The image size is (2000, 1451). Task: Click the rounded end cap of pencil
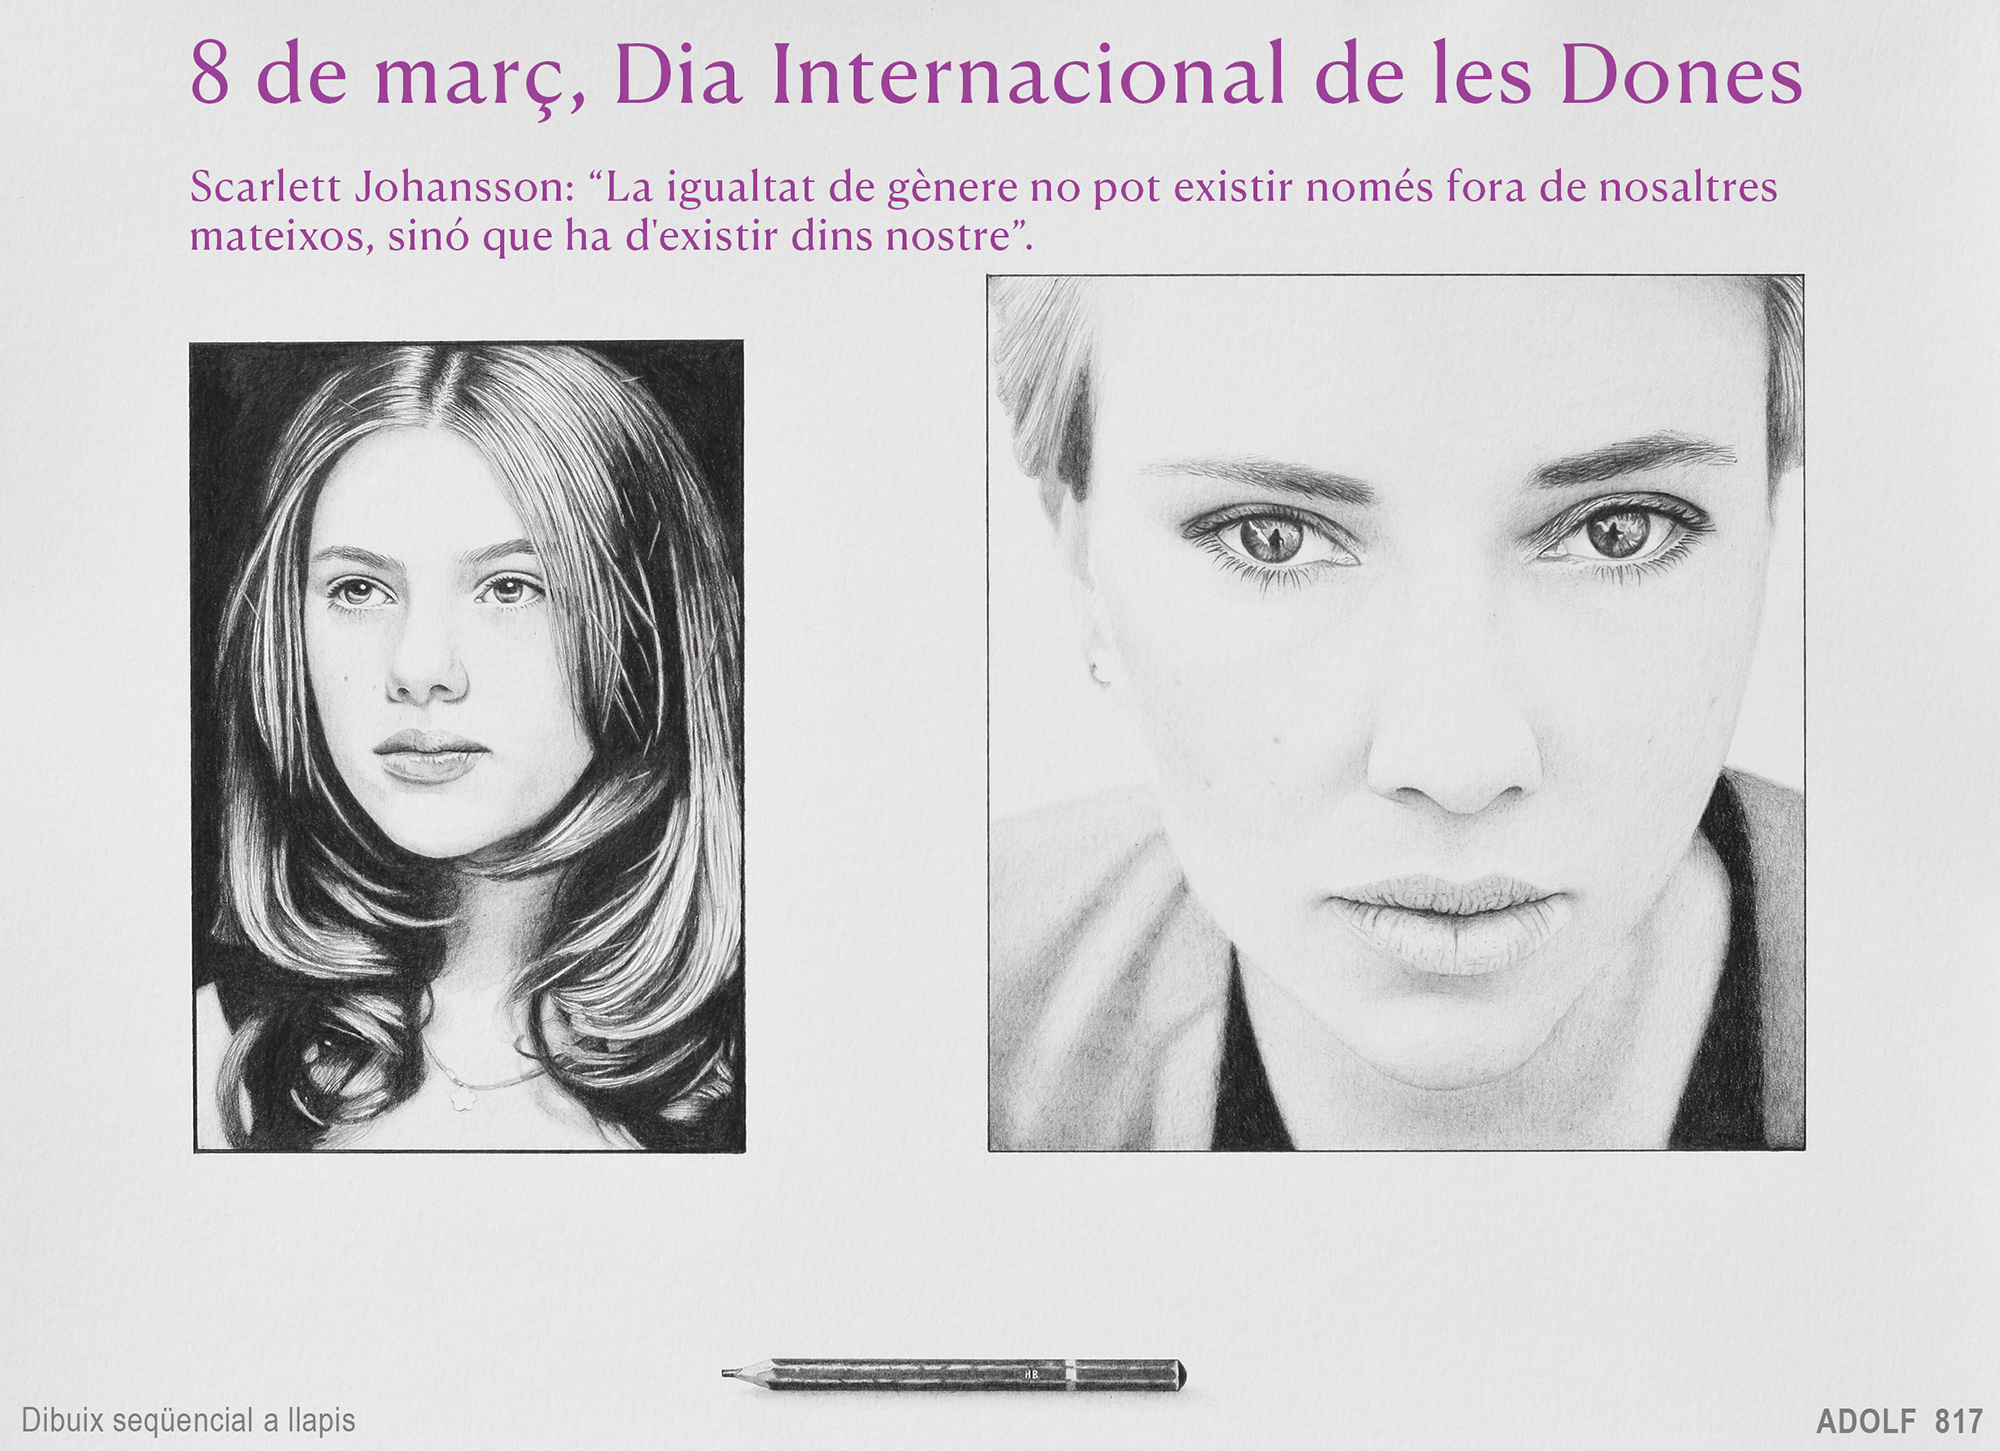pos(1180,1375)
